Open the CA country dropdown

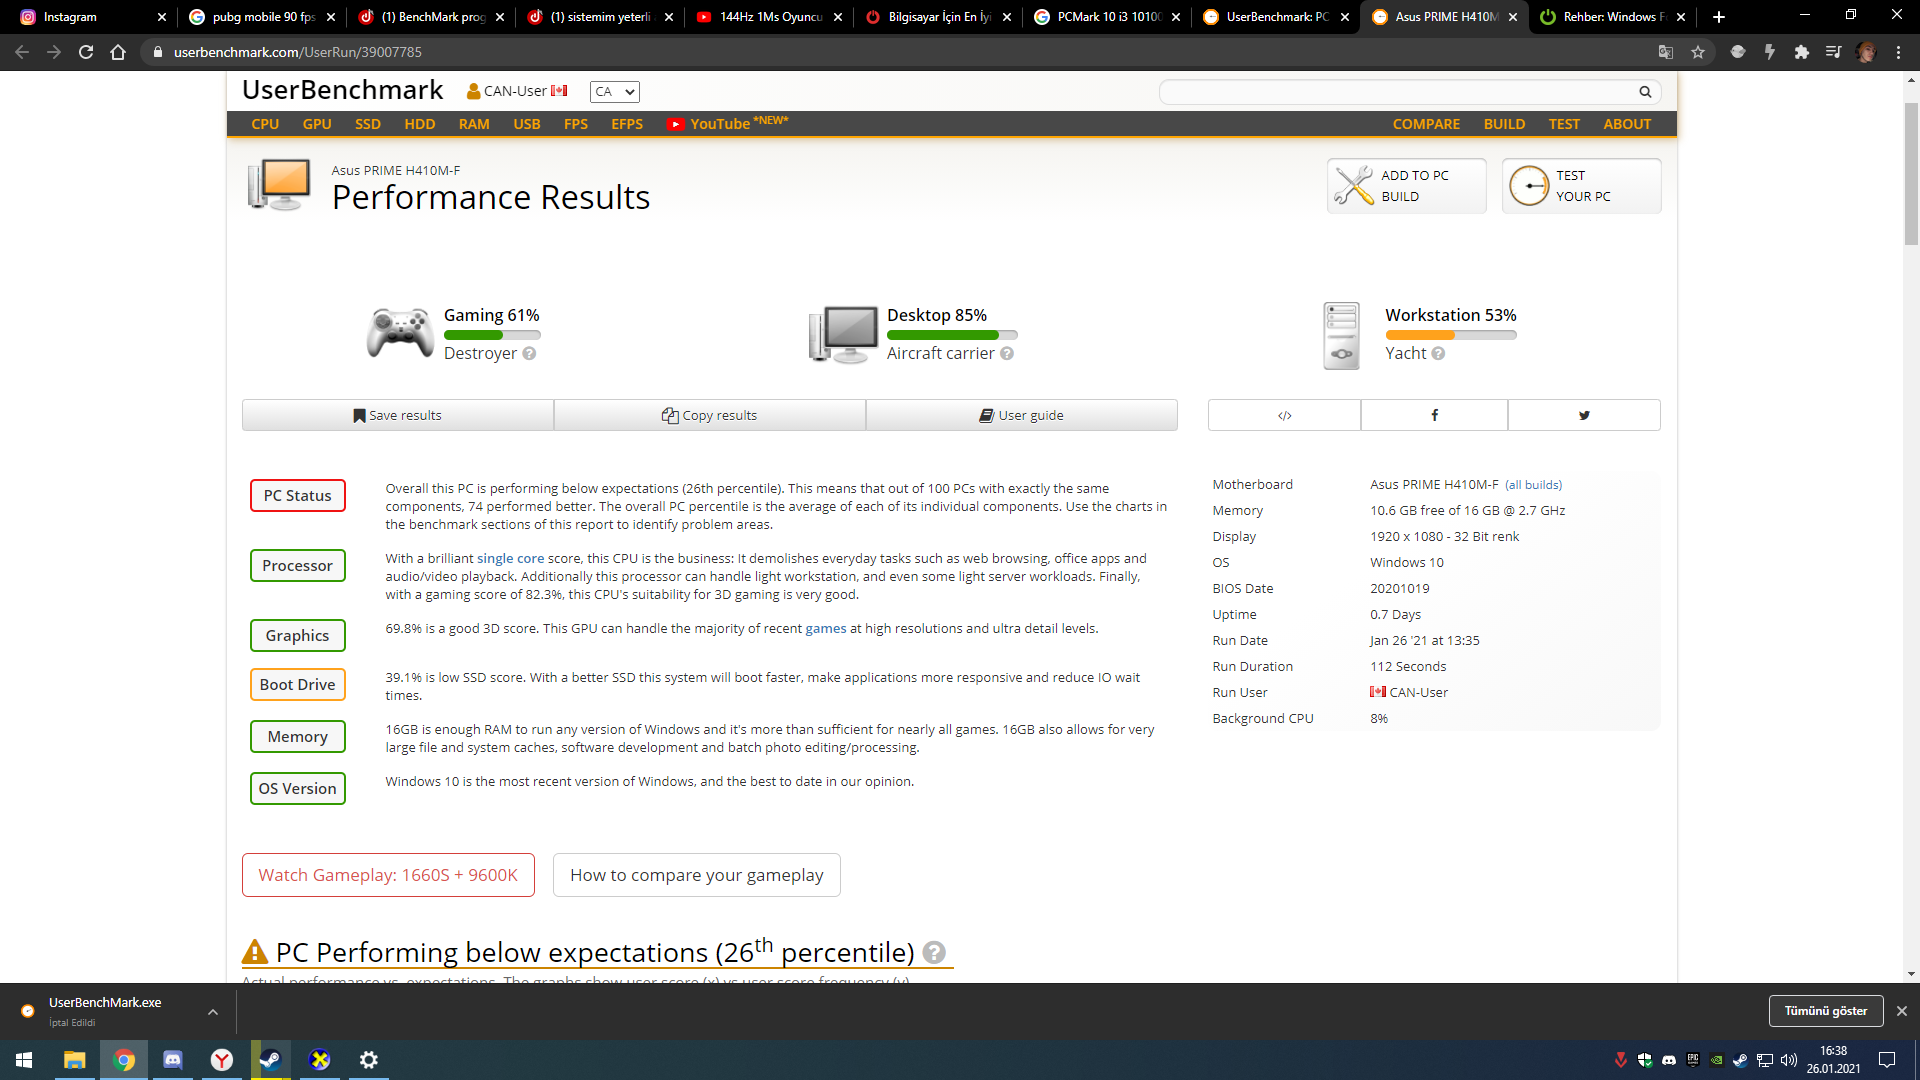[614, 92]
